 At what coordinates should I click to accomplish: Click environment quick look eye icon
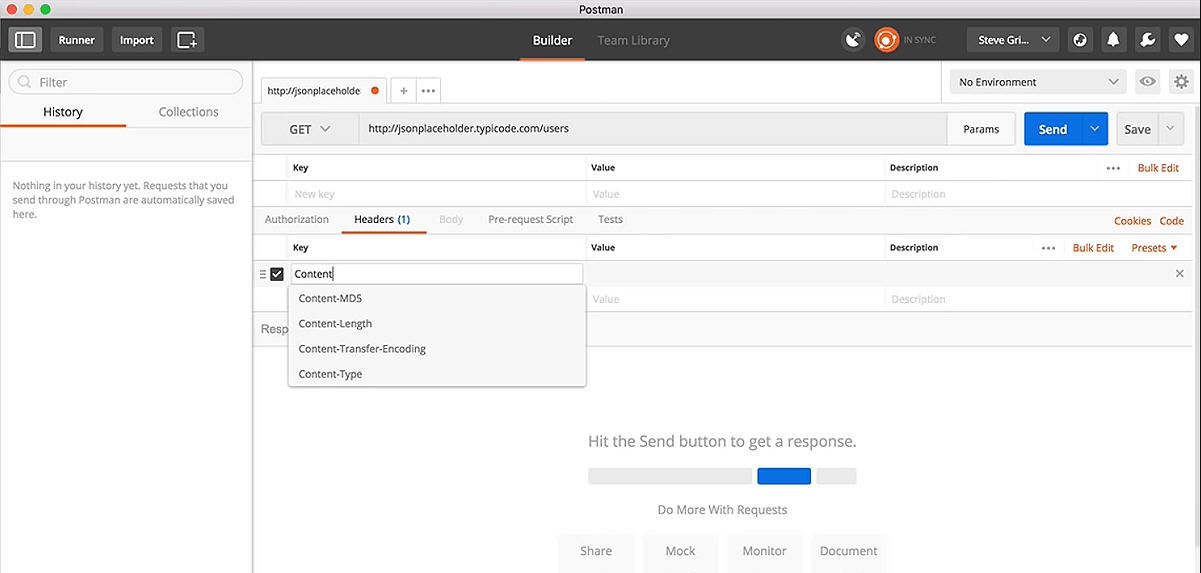pos(1147,82)
